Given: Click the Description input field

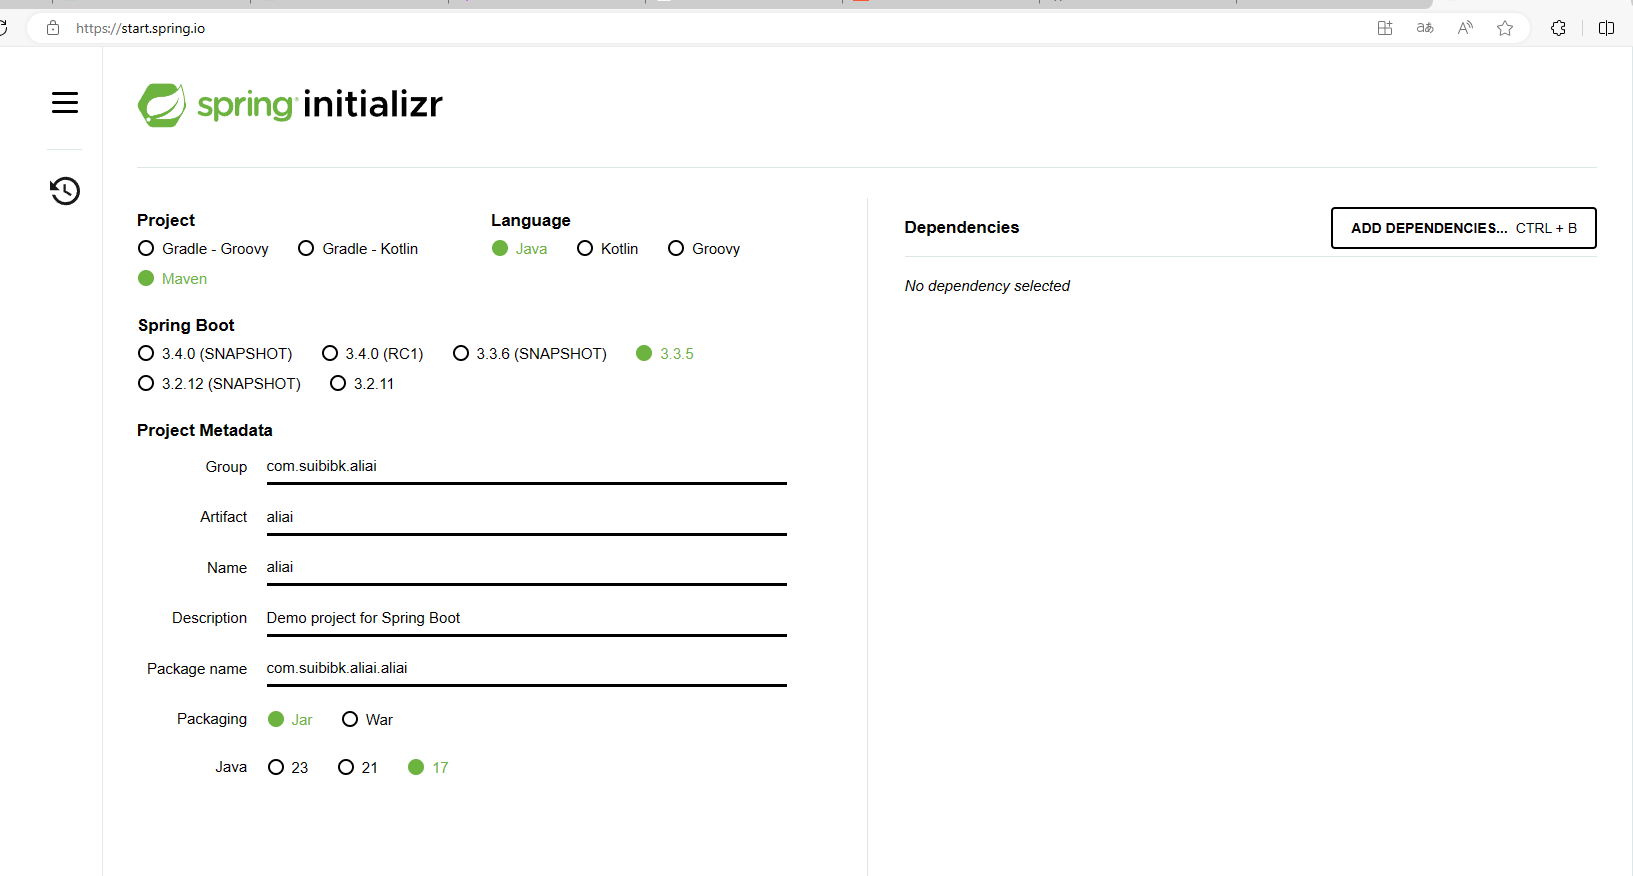Looking at the screenshot, I should point(527,618).
